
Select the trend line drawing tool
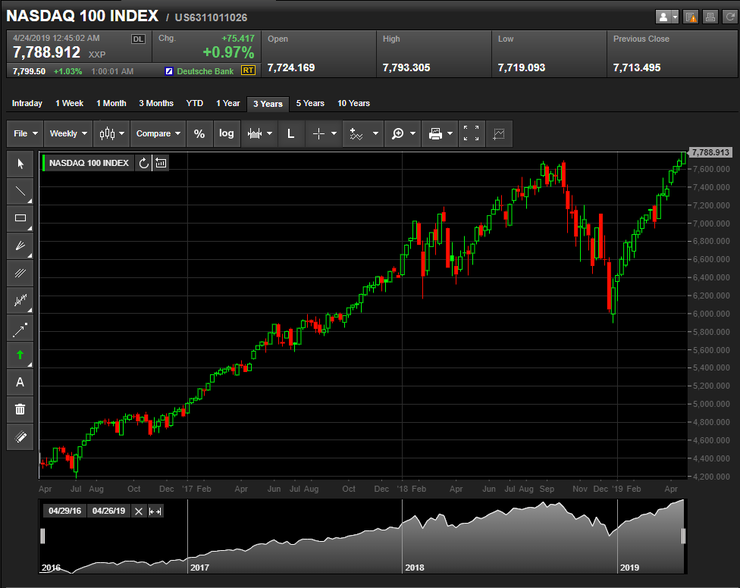pos(20,191)
